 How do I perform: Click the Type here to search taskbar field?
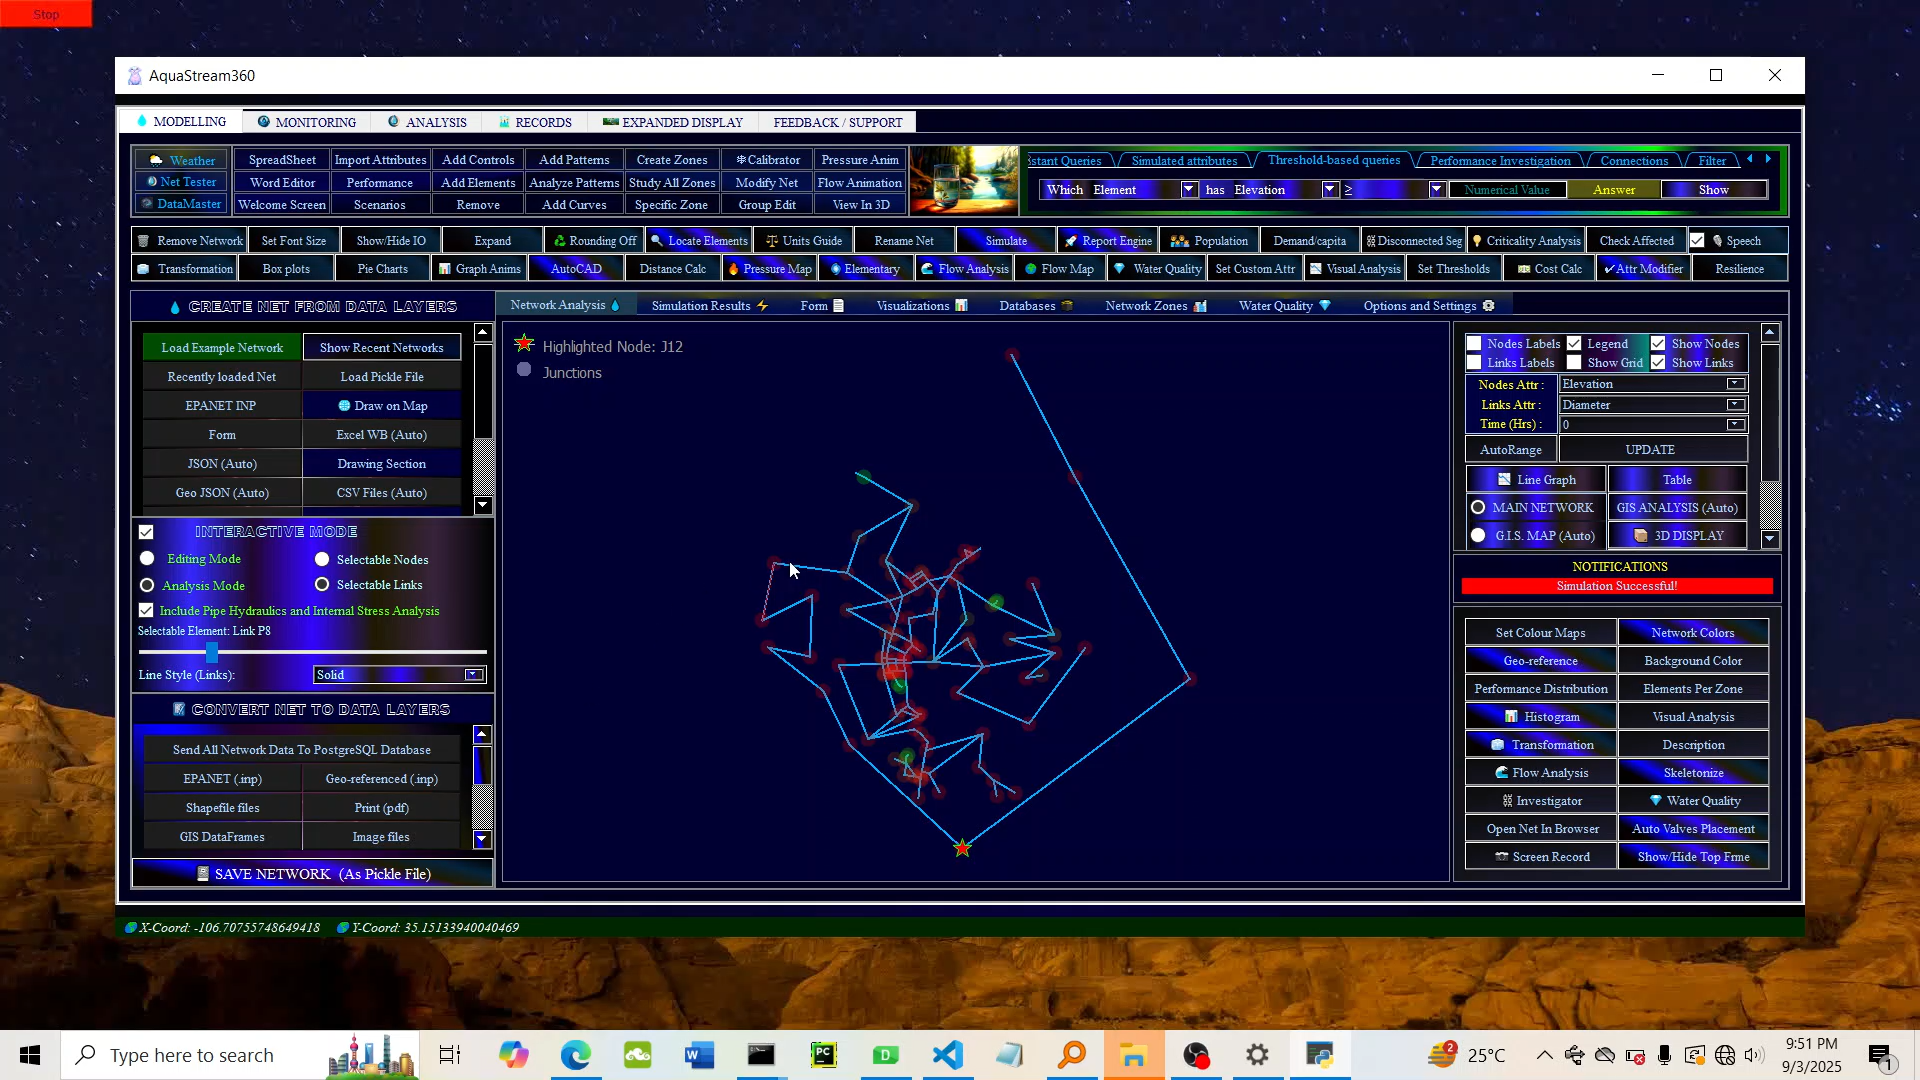(x=192, y=1054)
